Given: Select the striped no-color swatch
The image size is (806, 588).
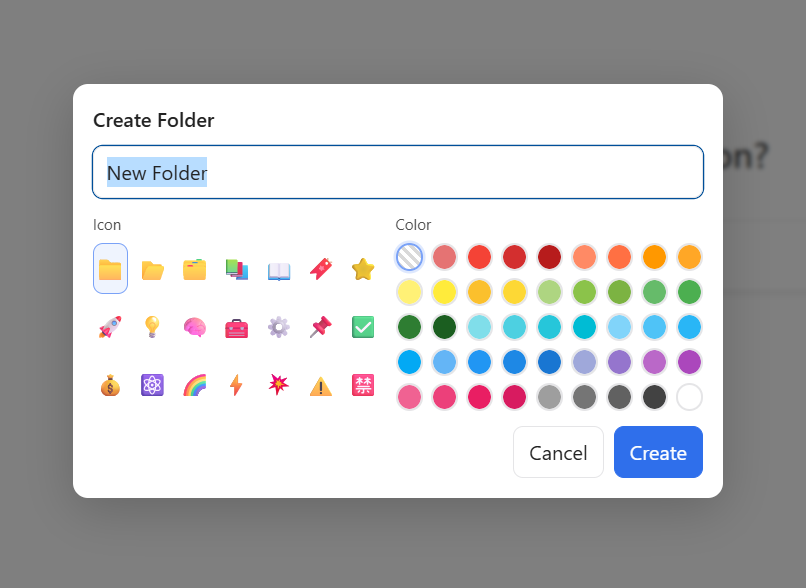Looking at the screenshot, I should [x=410, y=257].
